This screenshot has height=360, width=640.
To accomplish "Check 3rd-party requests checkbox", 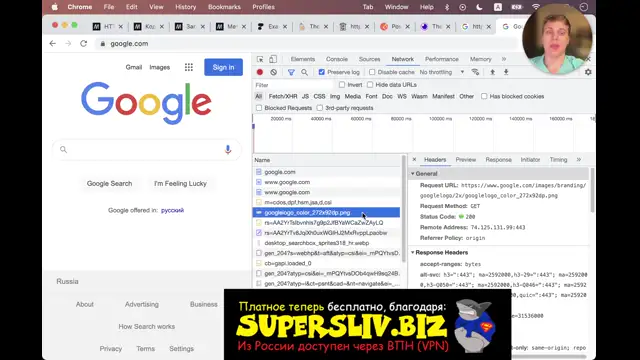I will click(x=320, y=108).
